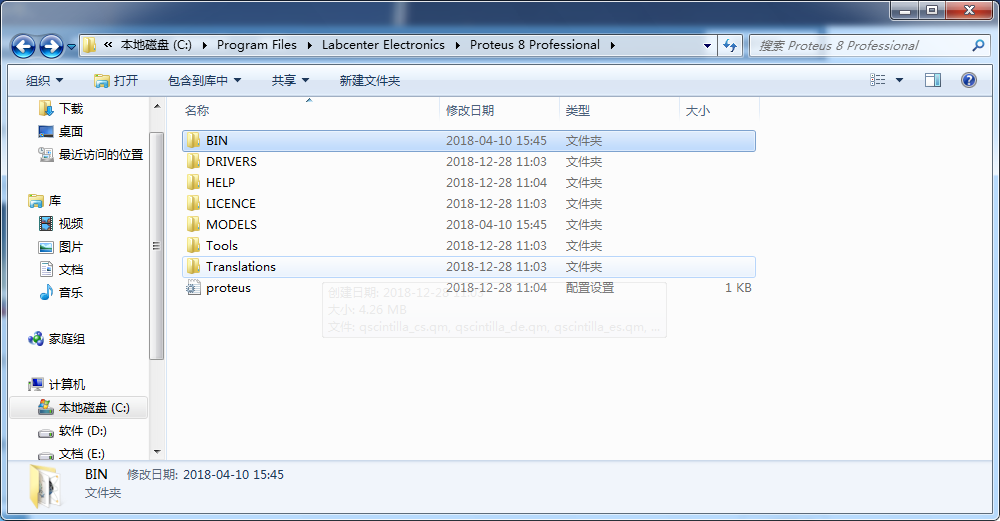
Task: Expand the arrow after Labcenter Electronics breadcrumb
Action: click(x=457, y=45)
